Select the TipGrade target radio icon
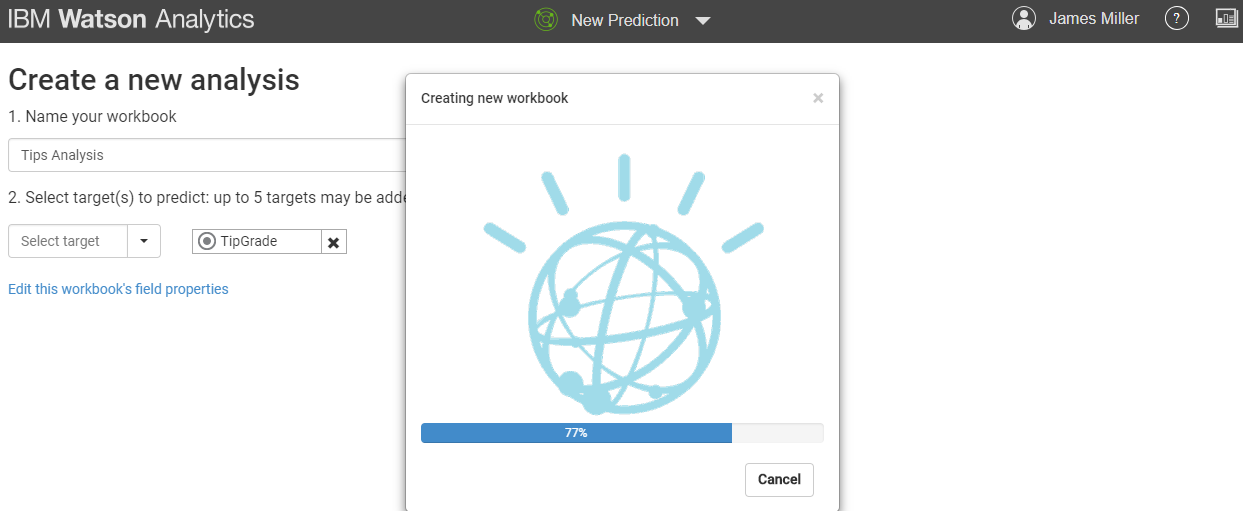 tap(207, 241)
